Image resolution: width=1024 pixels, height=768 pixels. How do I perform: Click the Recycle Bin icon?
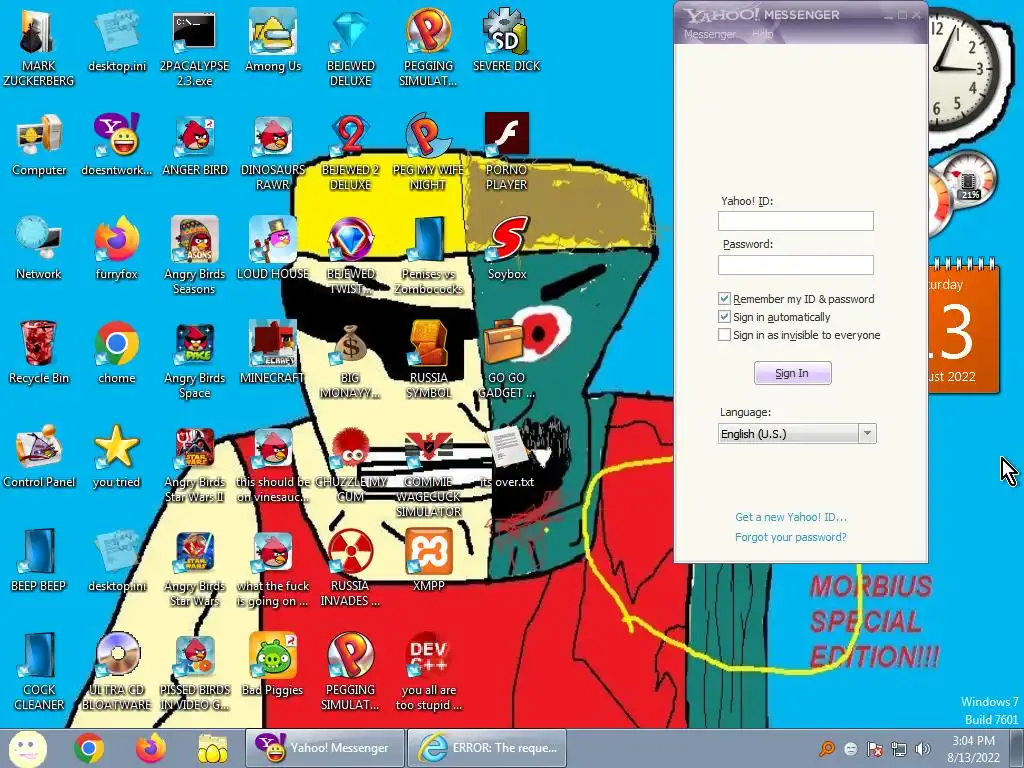[39, 351]
